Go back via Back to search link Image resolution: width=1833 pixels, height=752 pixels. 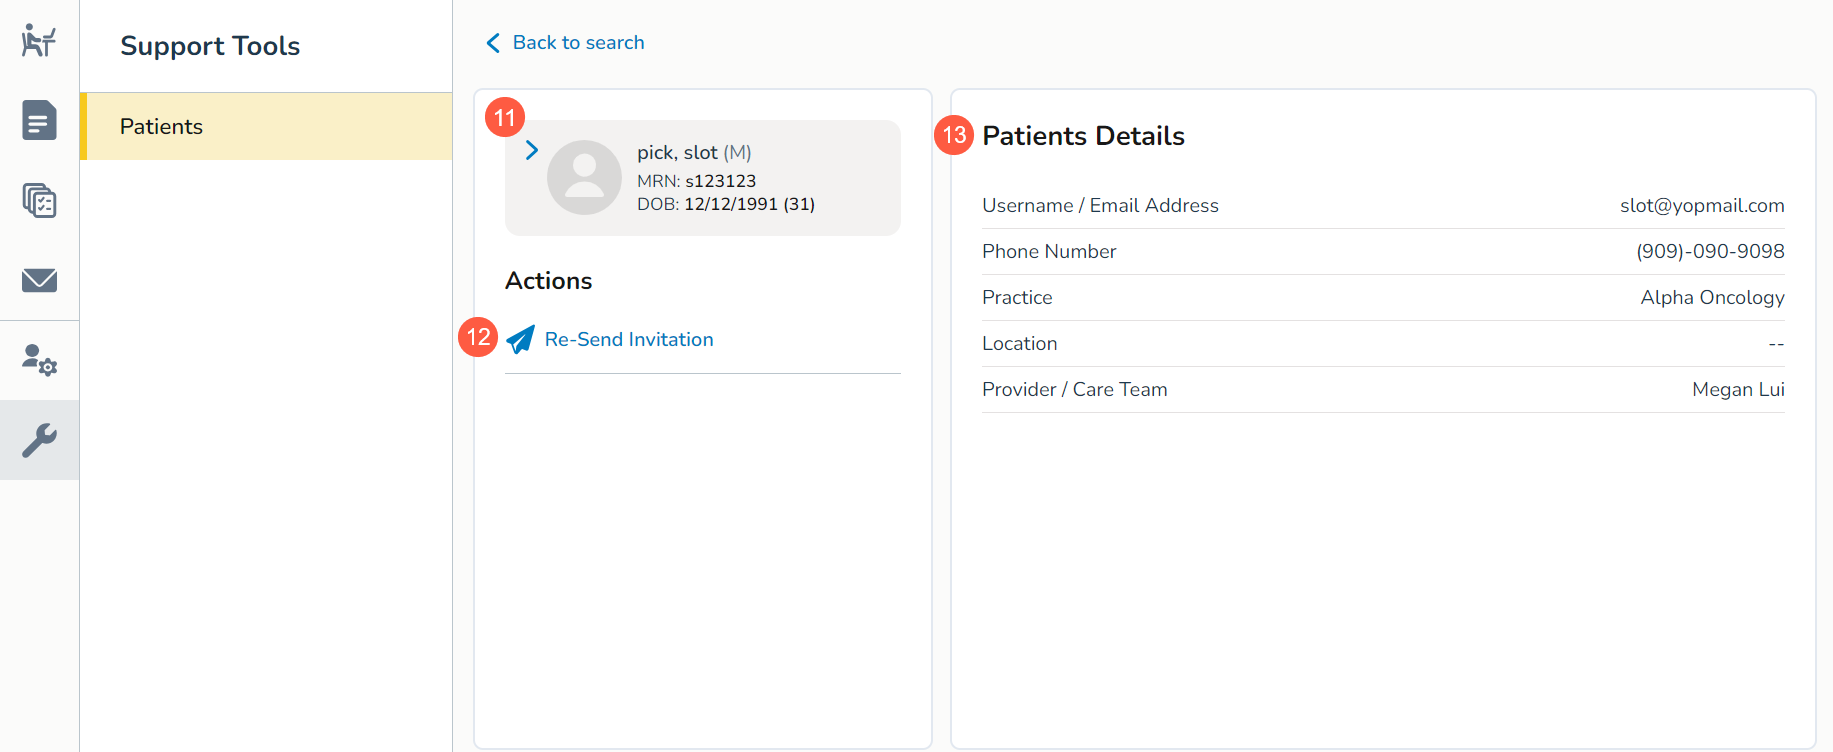pos(578,43)
